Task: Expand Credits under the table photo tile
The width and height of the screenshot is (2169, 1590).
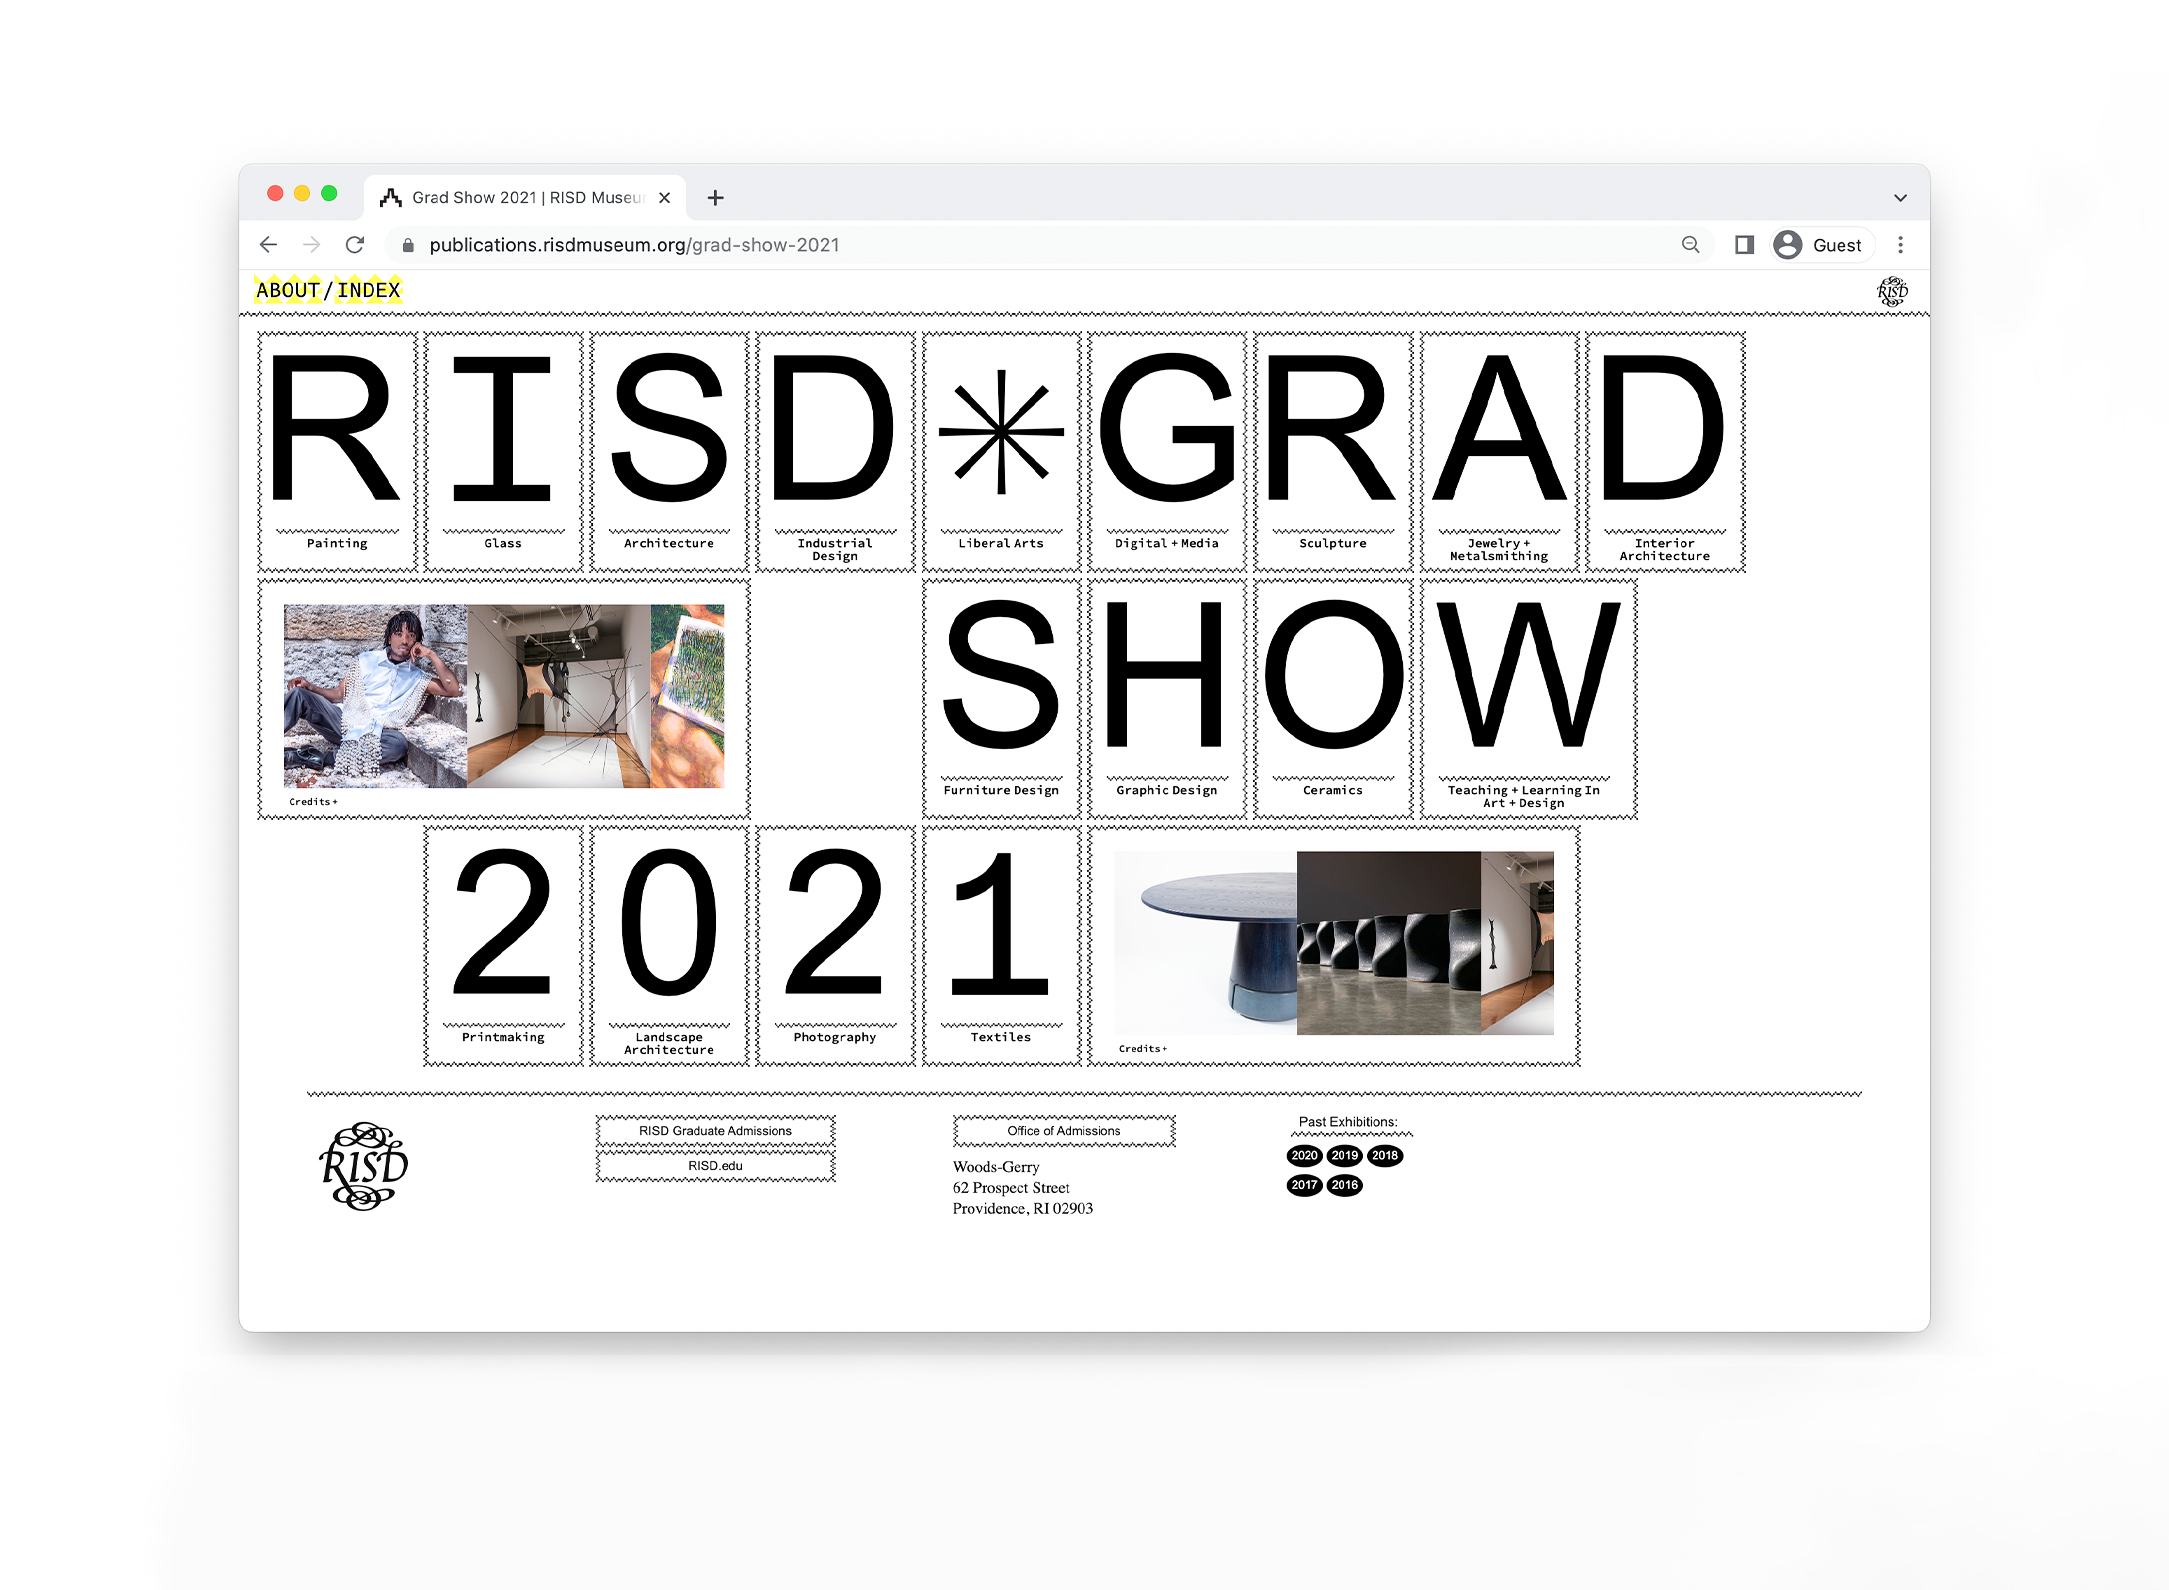Action: pos(1142,1049)
